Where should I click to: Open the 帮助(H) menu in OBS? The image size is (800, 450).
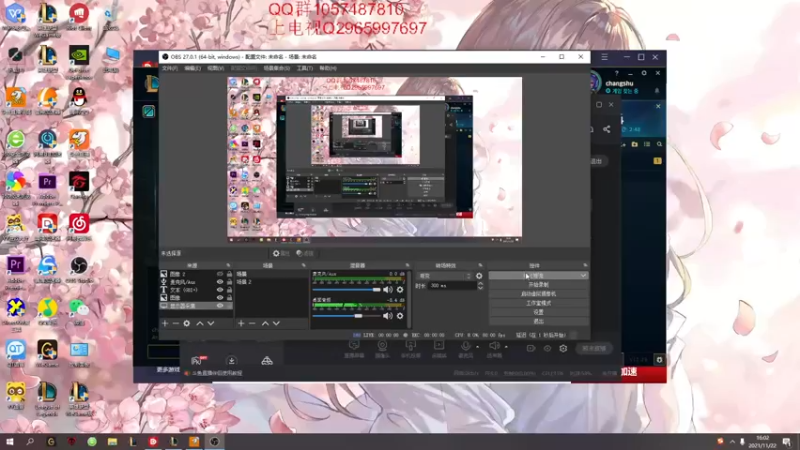click(328, 68)
